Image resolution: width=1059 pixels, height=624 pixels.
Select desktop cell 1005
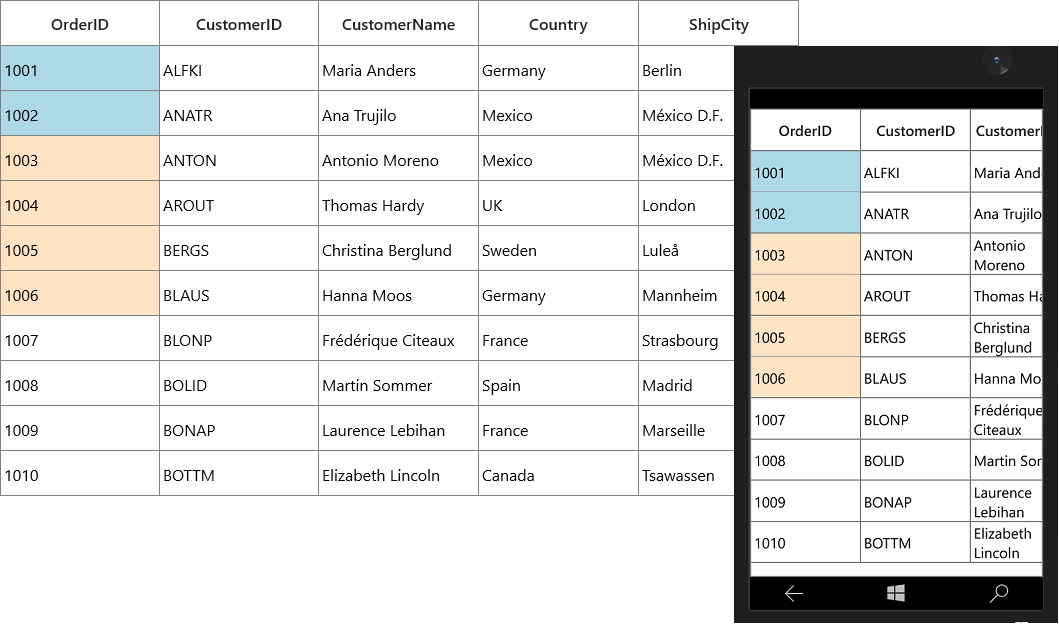(x=80, y=249)
